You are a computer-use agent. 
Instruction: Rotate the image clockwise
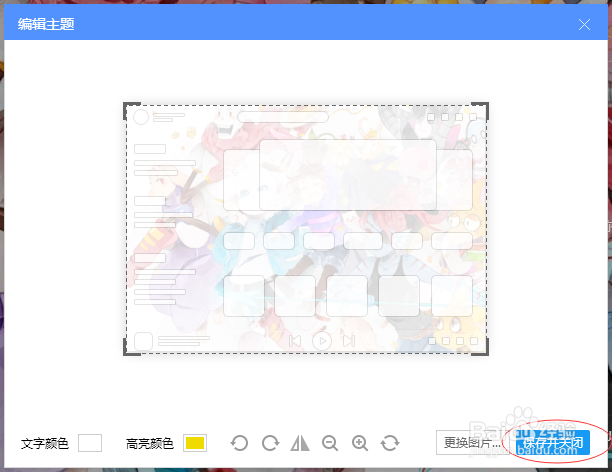pyautogui.click(x=270, y=443)
